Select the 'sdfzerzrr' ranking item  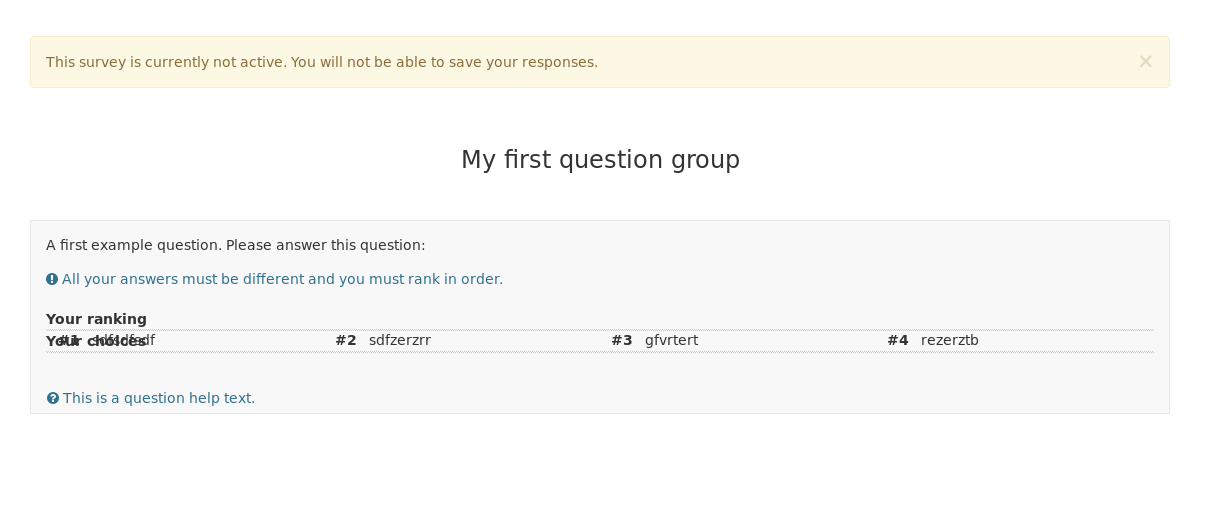click(400, 341)
